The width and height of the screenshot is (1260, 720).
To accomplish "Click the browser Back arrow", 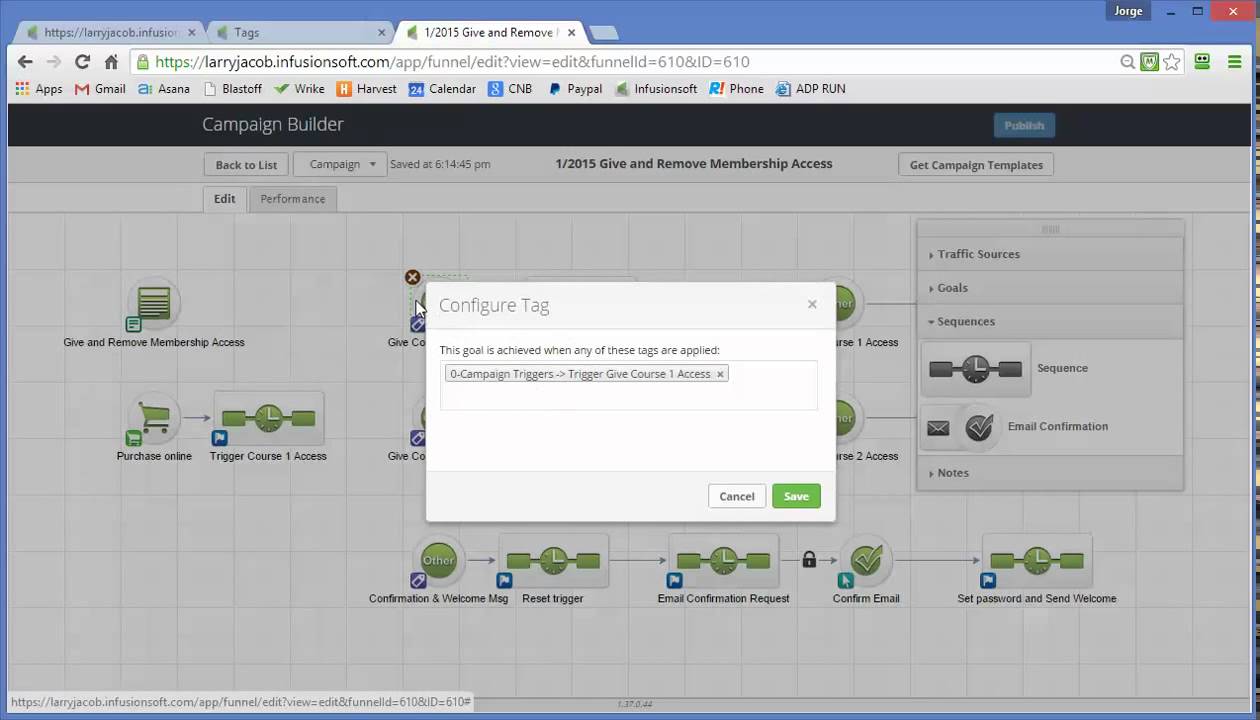I will (25, 62).
